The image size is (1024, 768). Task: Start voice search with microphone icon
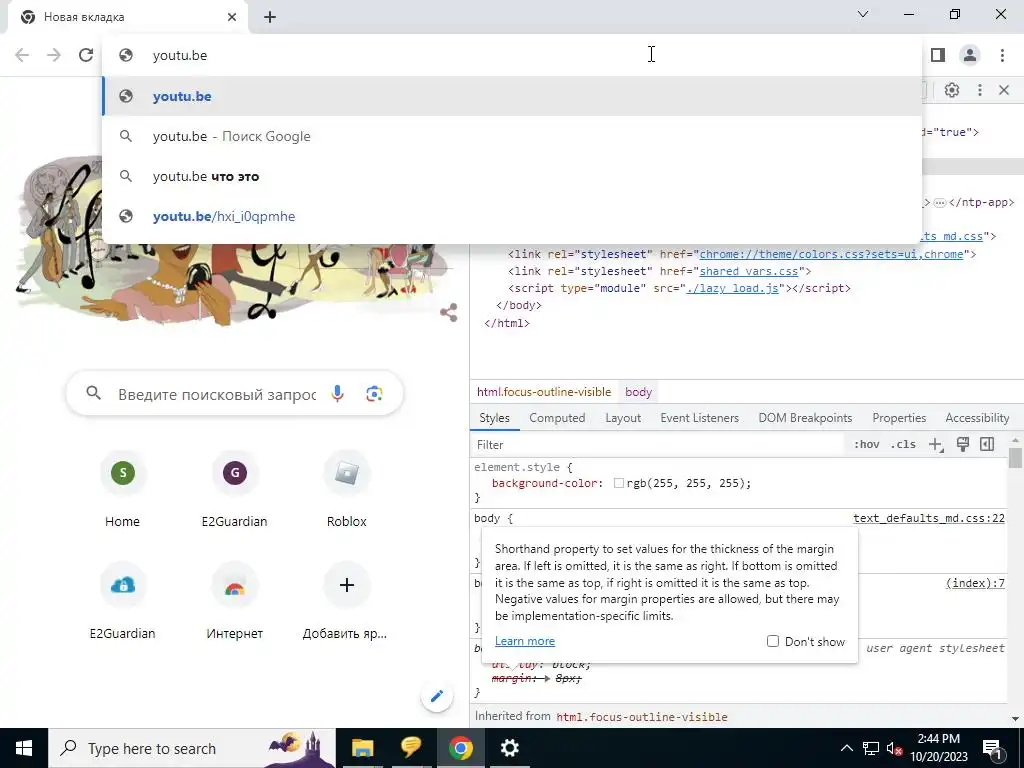[x=338, y=394]
